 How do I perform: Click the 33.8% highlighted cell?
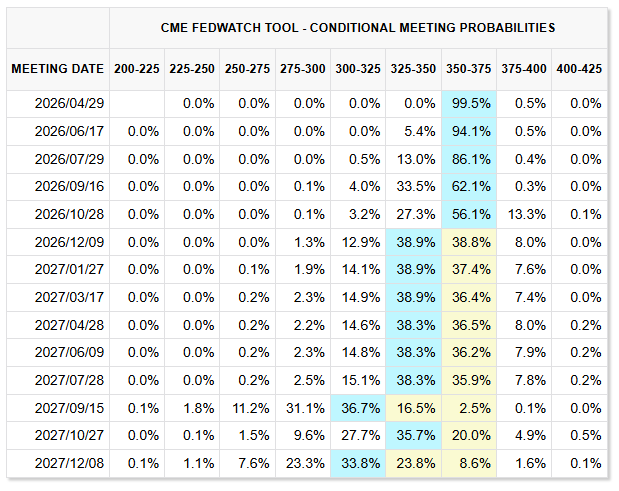tap(357, 463)
